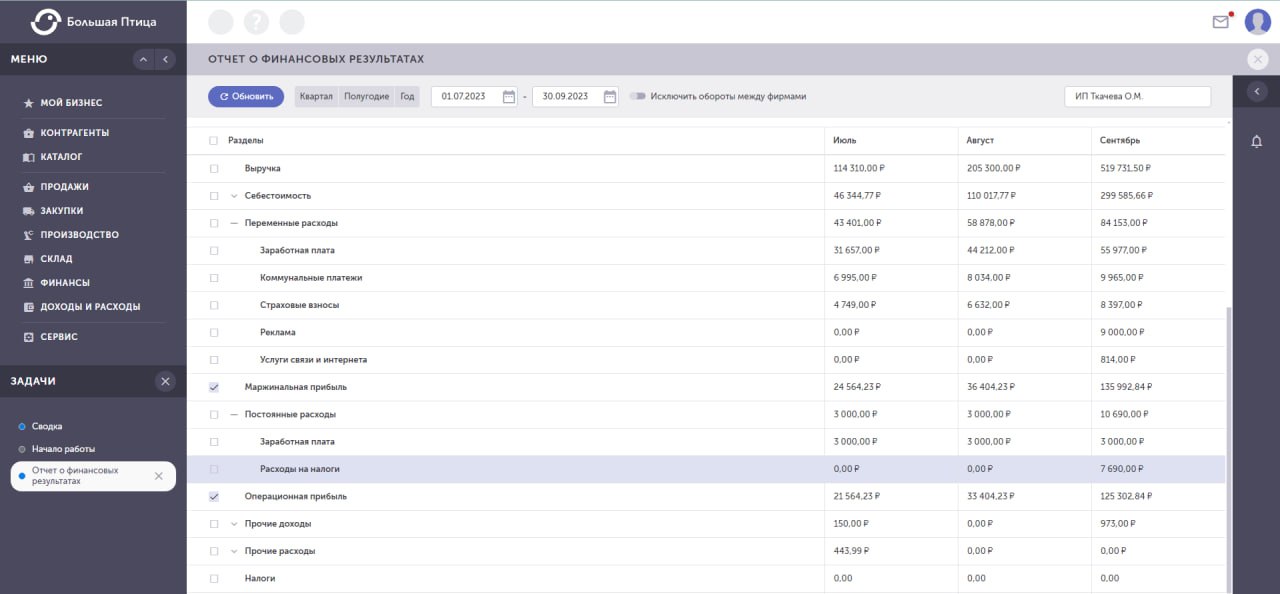Select the Квартал period tab
The width and height of the screenshot is (1280, 594).
316,97
